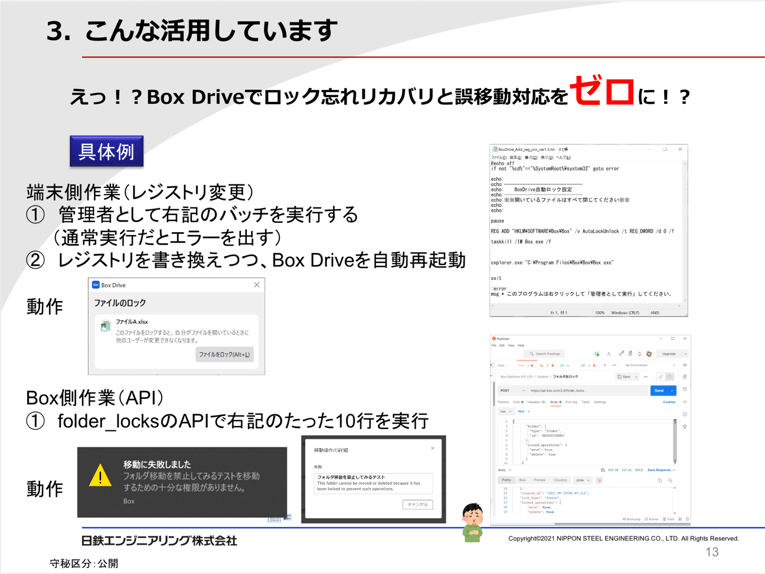Click the info icon in Postman right sidebar
Image resolution: width=765 pixels, height=574 pixels.
pyautogui.click(x=684, y=415)
